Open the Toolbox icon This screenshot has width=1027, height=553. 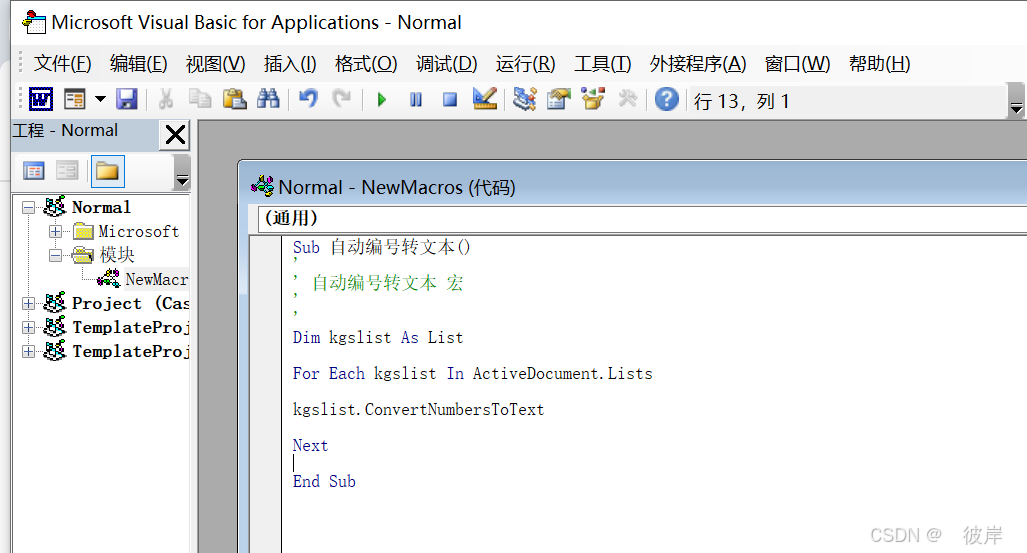[x=627, y=100]
